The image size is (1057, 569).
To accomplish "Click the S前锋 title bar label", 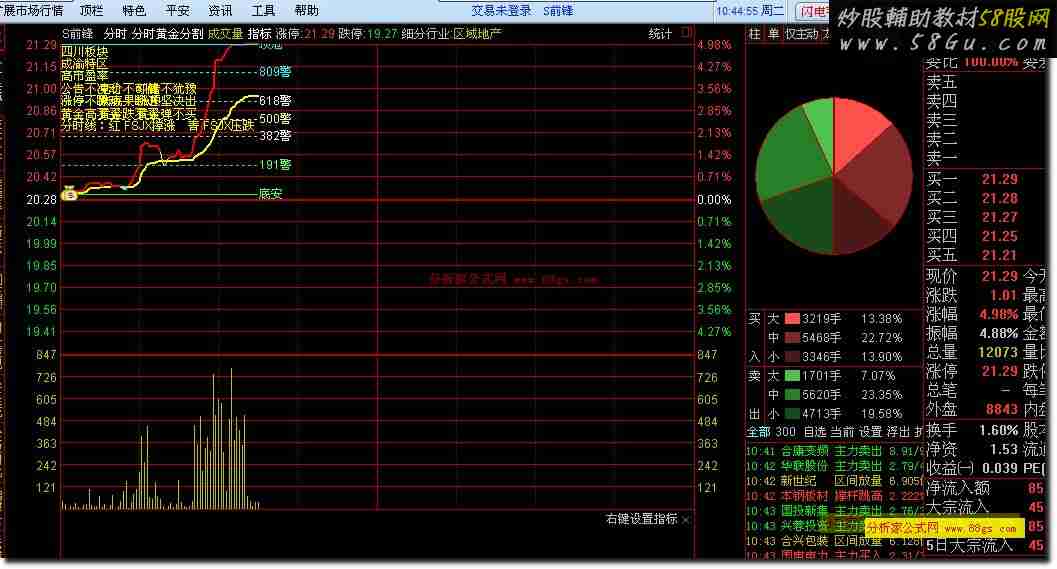I will [559, 11].
